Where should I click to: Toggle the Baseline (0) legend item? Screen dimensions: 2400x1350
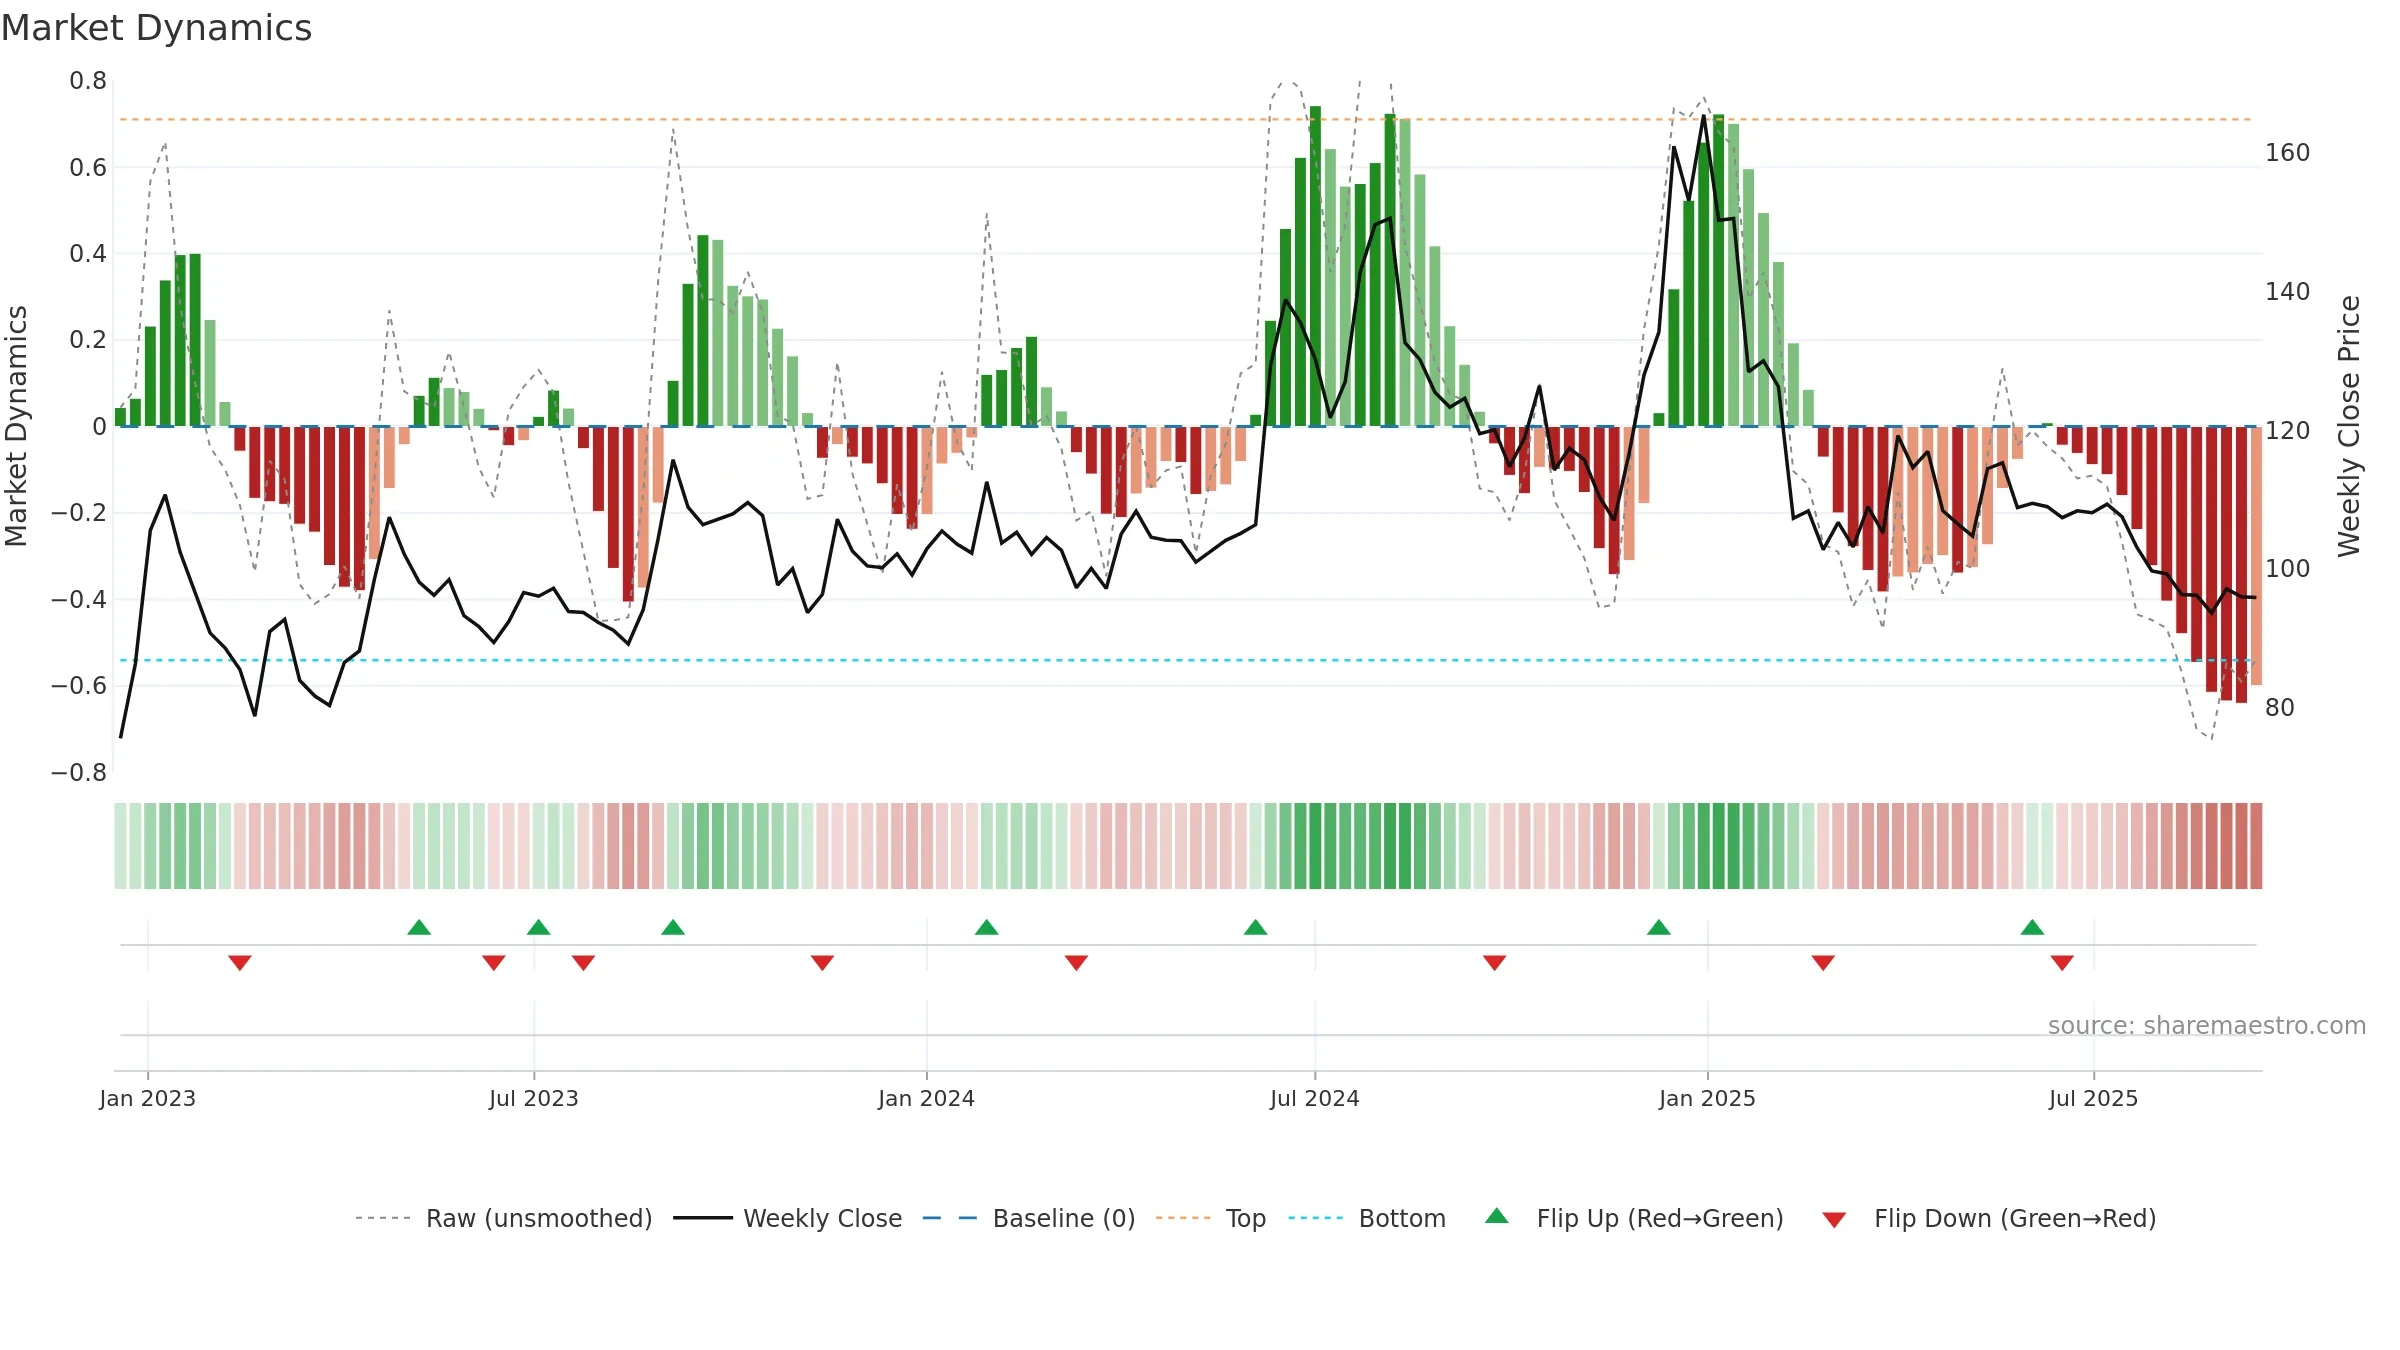click(x=1029, y=1218)
